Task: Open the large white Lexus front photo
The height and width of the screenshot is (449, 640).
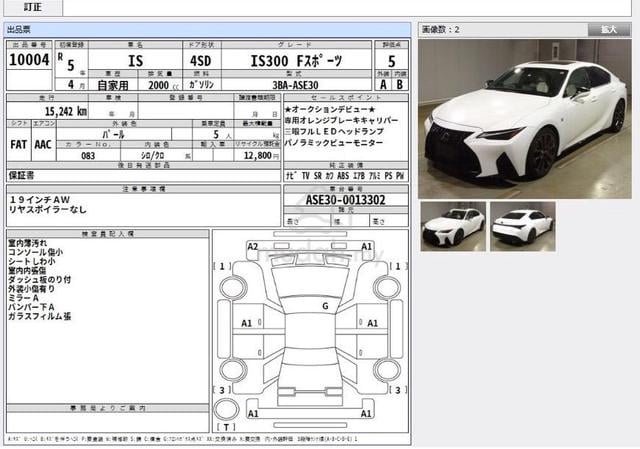Action: pyautogui.click(x=524, y=119)
